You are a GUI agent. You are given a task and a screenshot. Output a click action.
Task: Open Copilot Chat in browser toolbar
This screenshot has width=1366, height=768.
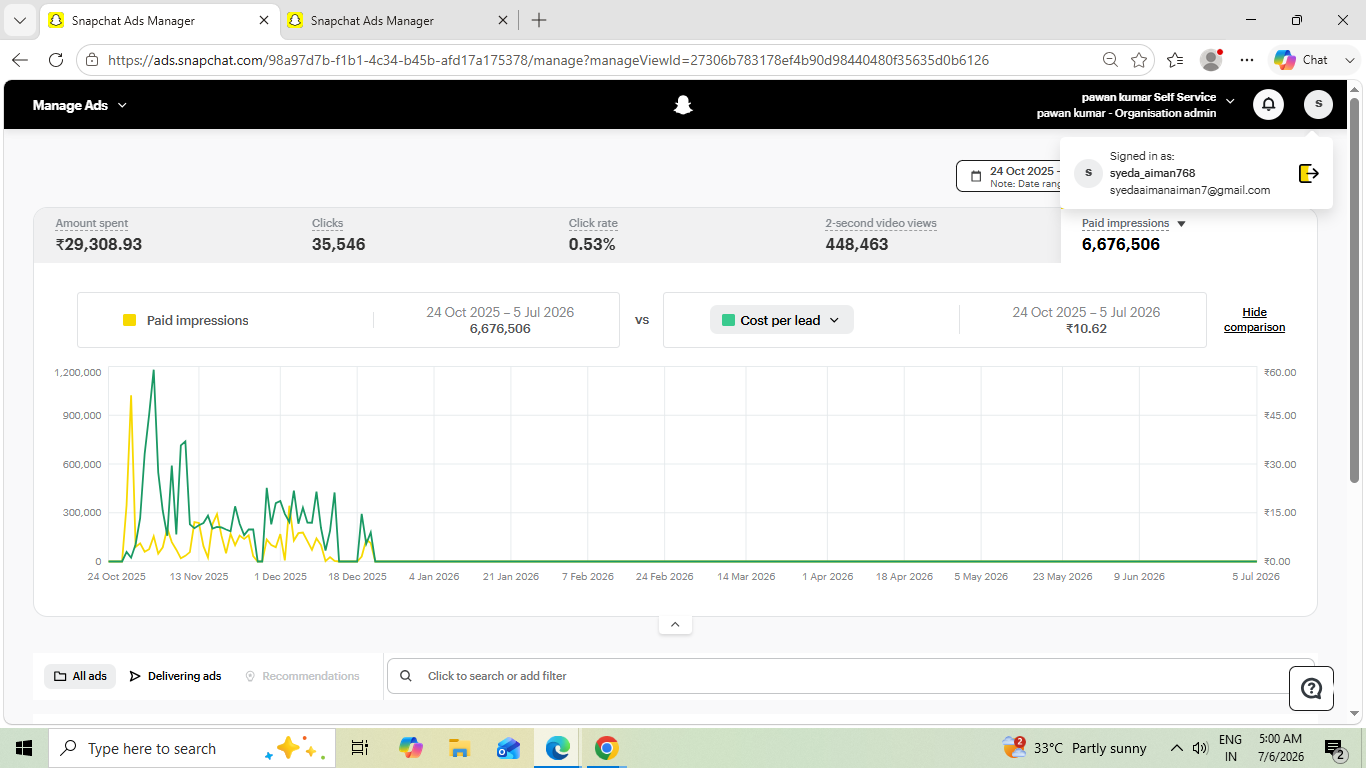click(1301, 60)
